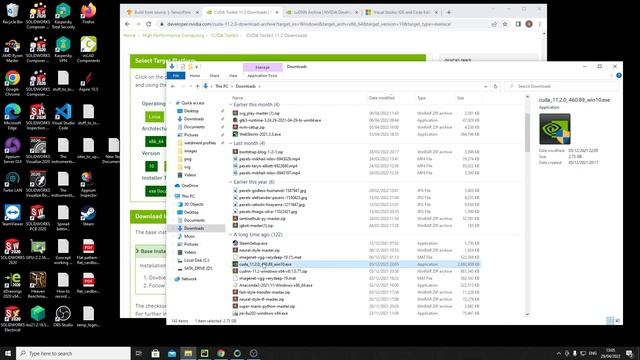Open Appium Inspector desktop icon
Screen dimensions: 640x360
coord(88,184)
